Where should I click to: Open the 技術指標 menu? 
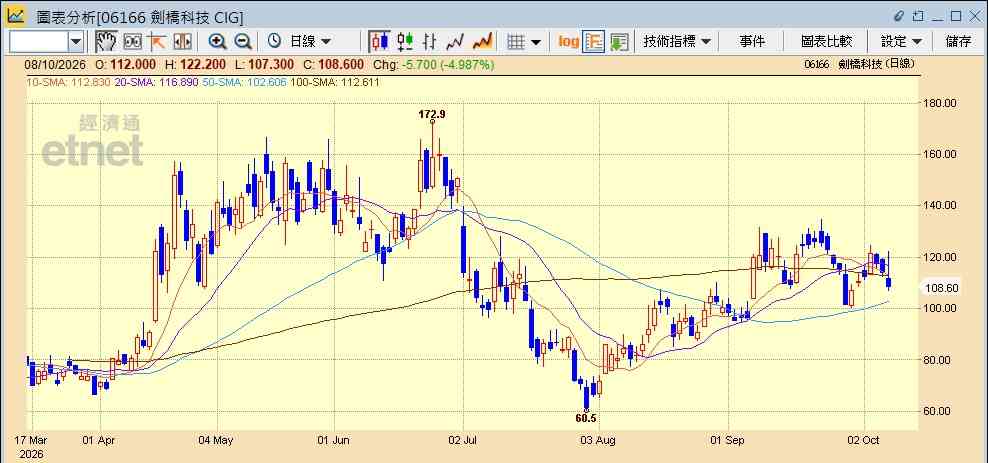[677, 42]
